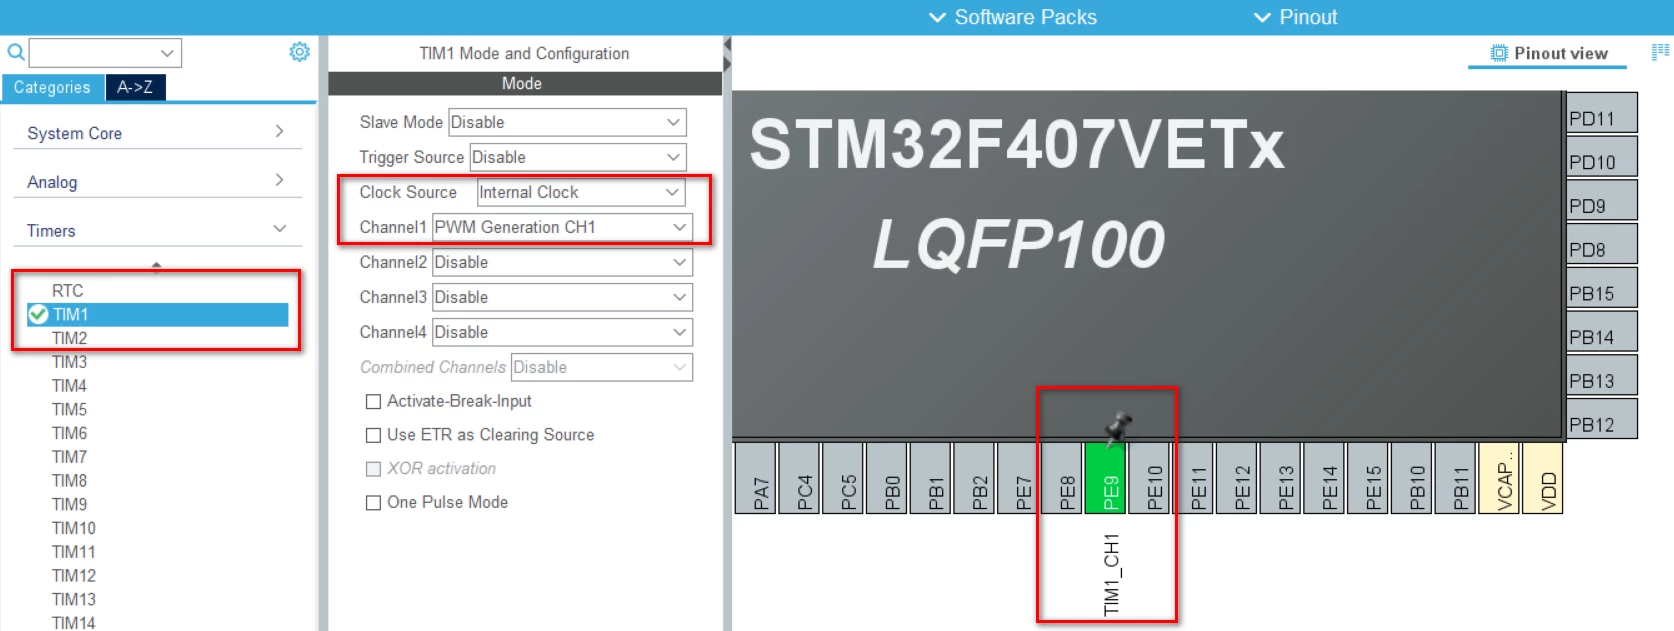1674x631 pixels.
Task: Click inside the search input field
Action: click(94, 53)
